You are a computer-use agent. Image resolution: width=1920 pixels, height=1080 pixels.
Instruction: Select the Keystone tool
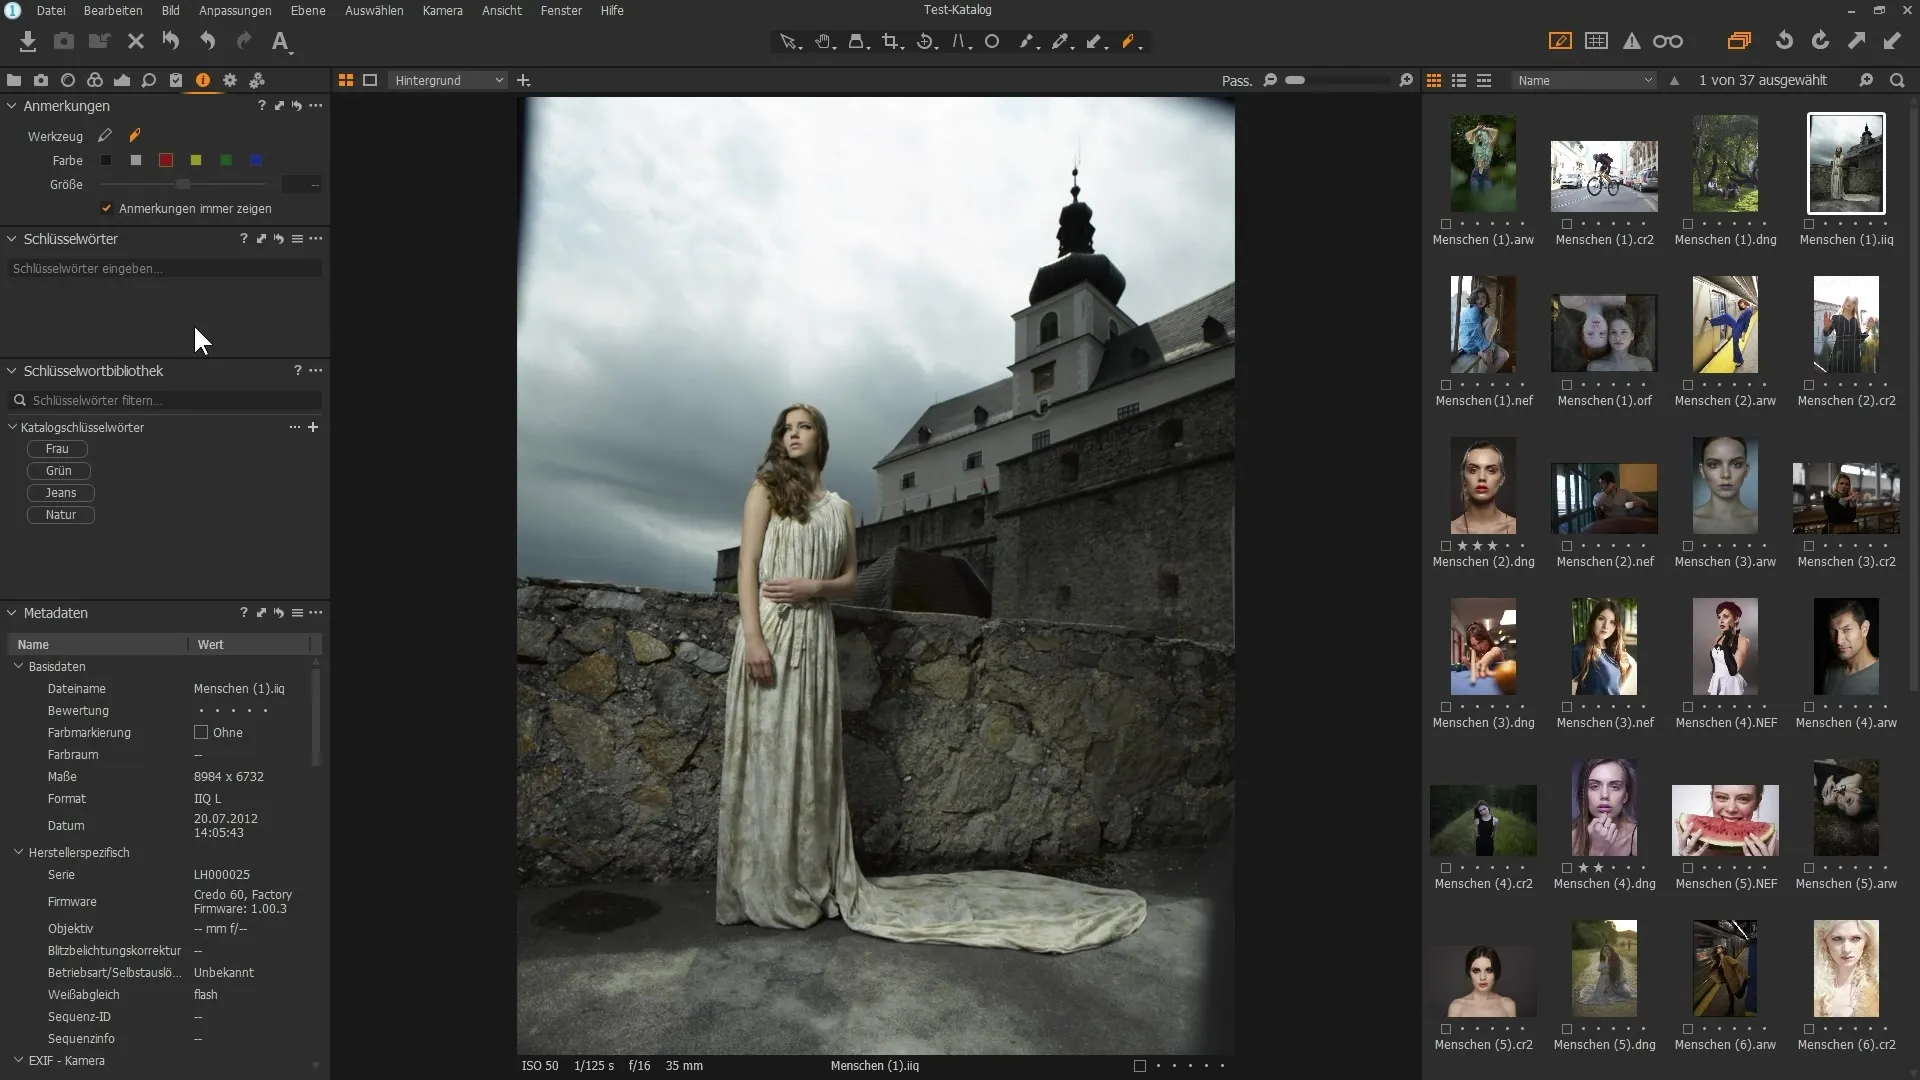point(960,42)
